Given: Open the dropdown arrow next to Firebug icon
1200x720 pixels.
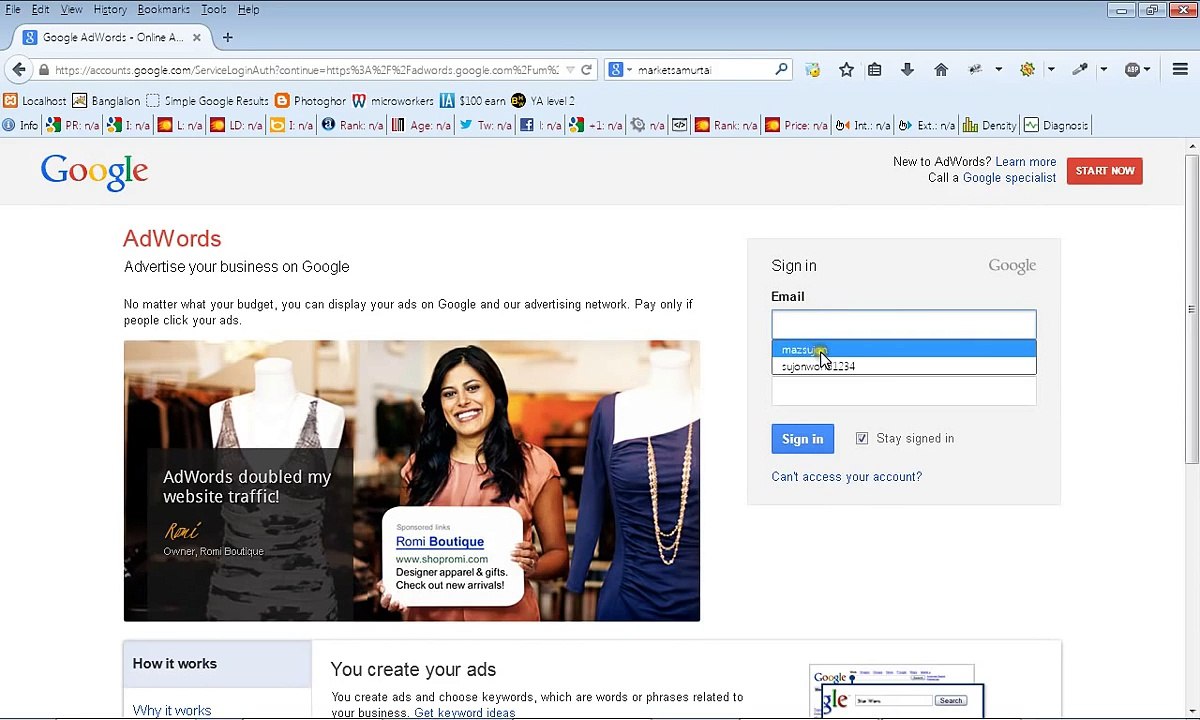Looking at the screenshot, I should point(998,70).
